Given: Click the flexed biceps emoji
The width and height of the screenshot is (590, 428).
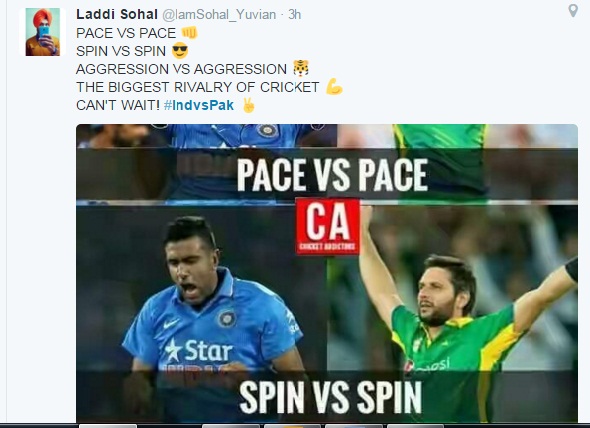Looking at the screenshot, I should click(x=334, y=87).
